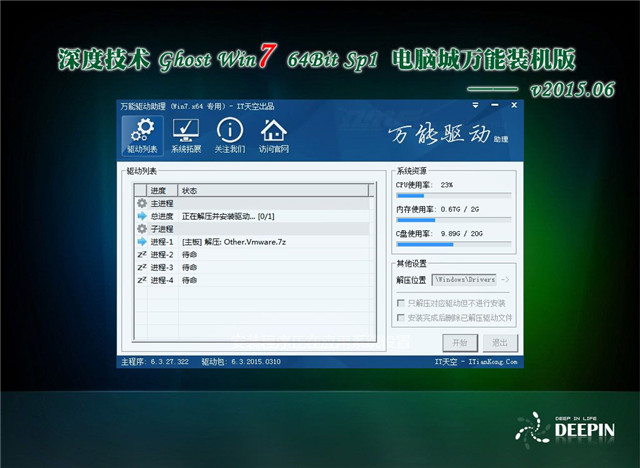Viewport: 640px width, 468px height.
Task: Select the 正在解压并安装驱动 status text
Action: (228, 216)
